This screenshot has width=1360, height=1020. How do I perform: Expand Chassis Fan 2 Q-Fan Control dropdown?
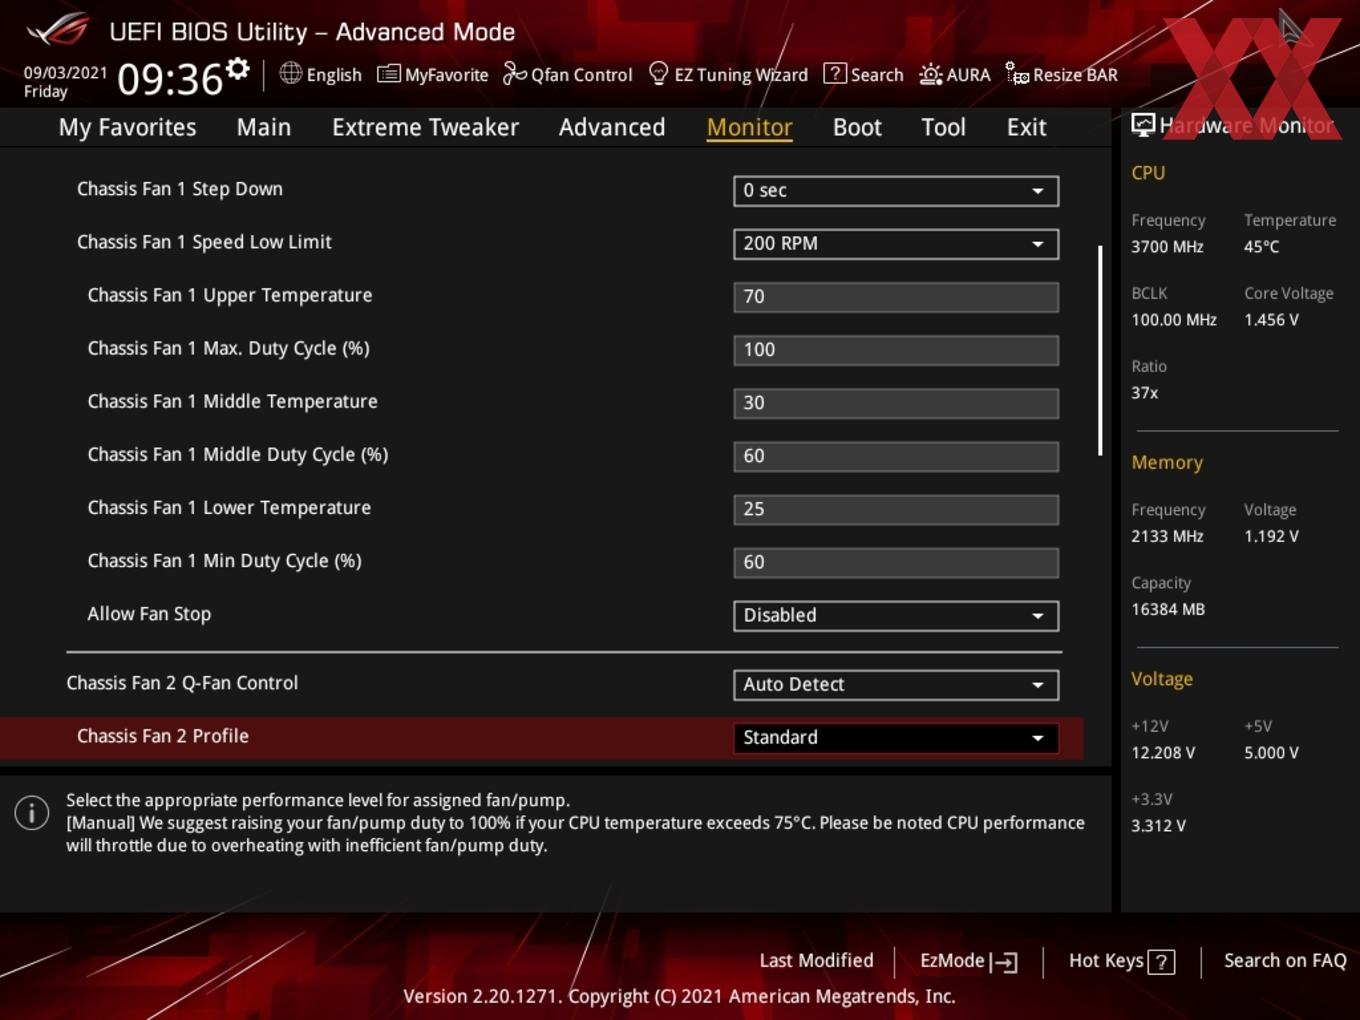pyautogui.click(x=896, y=684)
